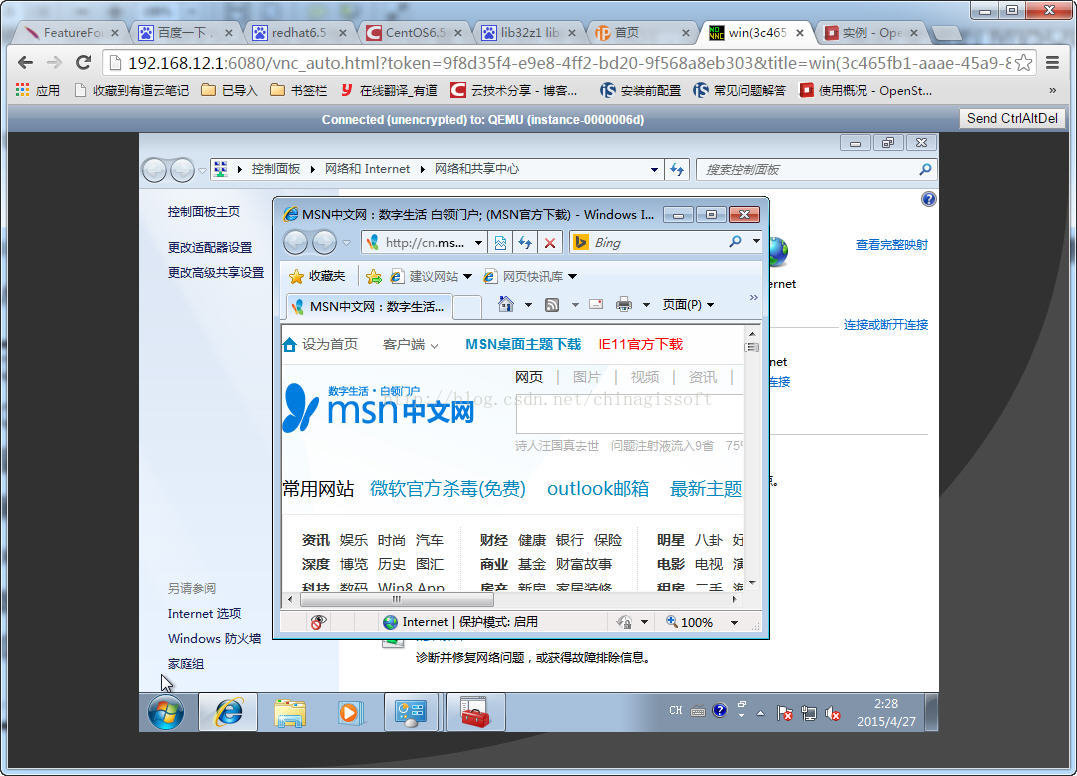Open Internet Explorer from the taskbar

pyautogui.click(x=228, y=712)
